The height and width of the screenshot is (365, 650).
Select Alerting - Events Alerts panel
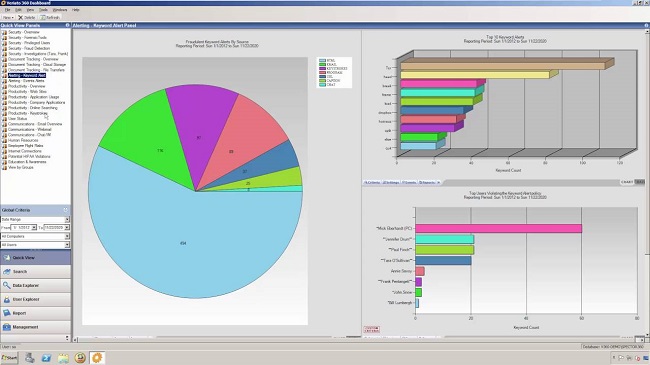(26, 81)
